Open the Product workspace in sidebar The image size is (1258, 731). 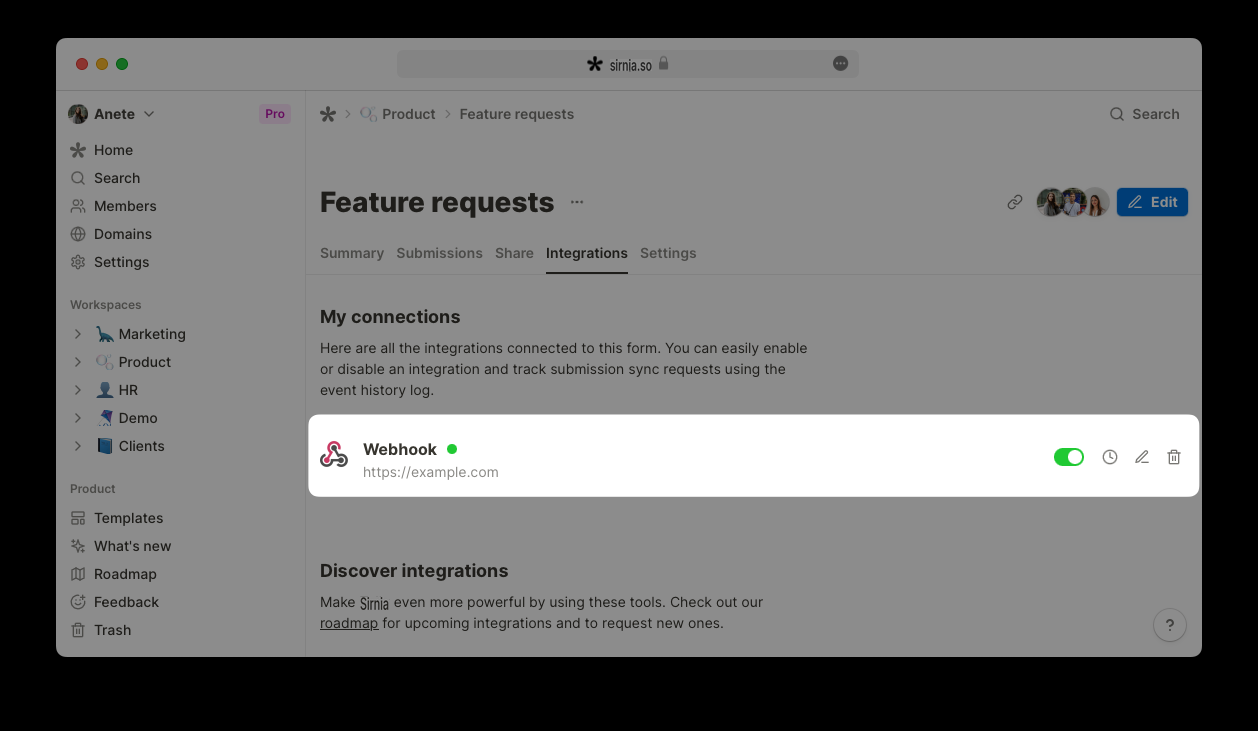tap(133, 362)
